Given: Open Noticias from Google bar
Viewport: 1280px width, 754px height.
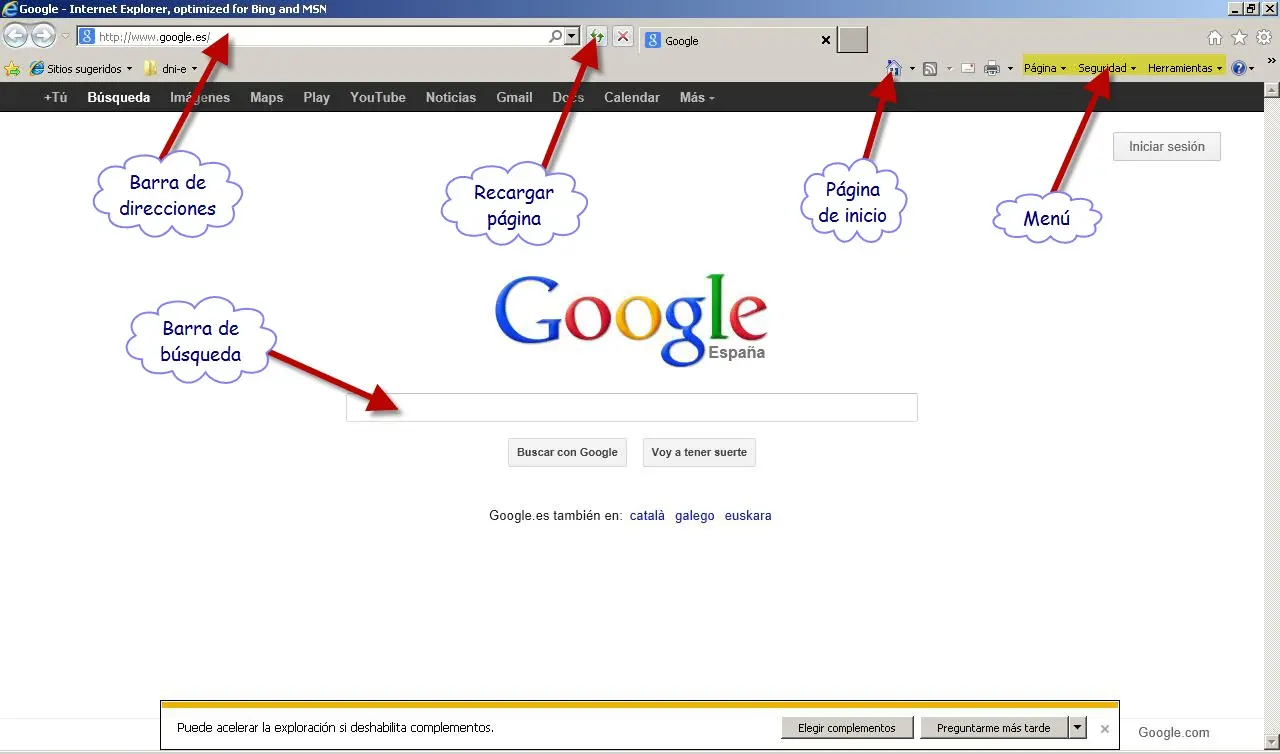Looking at the screenshot, I should click(451, 97).
